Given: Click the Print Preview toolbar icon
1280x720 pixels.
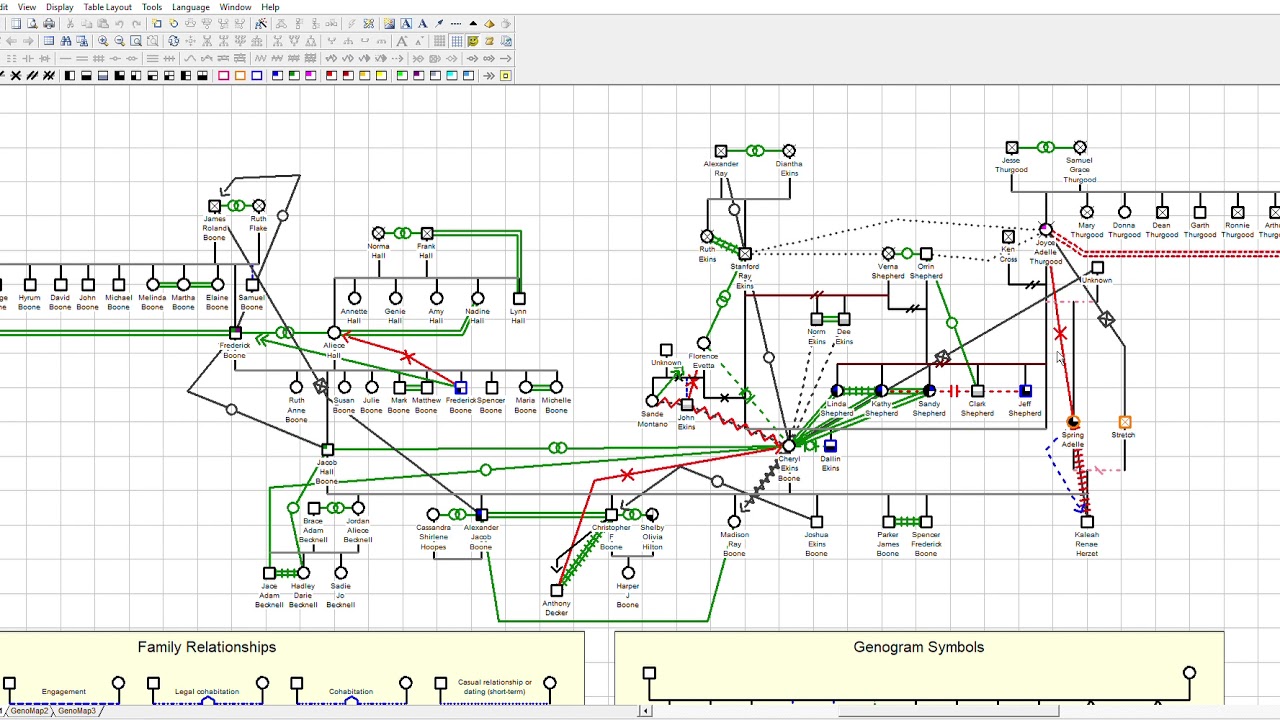Looking at the screenshot, I should tap(32, 23).
